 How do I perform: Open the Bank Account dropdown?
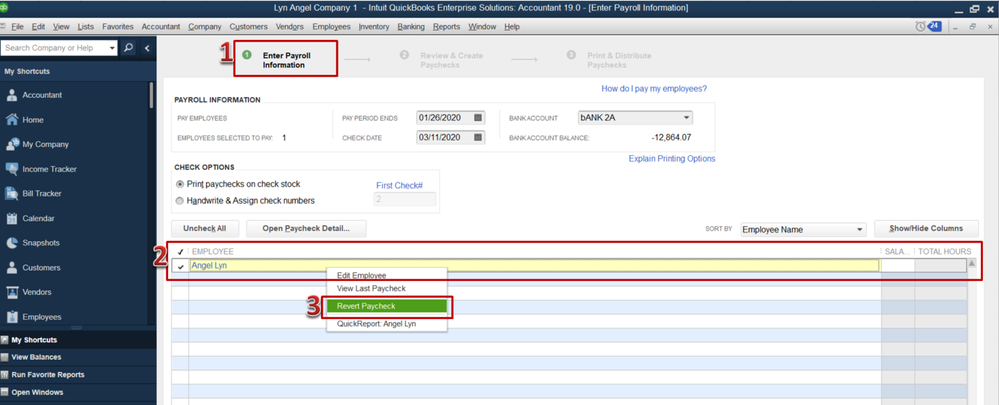click(x=686, y=118)
